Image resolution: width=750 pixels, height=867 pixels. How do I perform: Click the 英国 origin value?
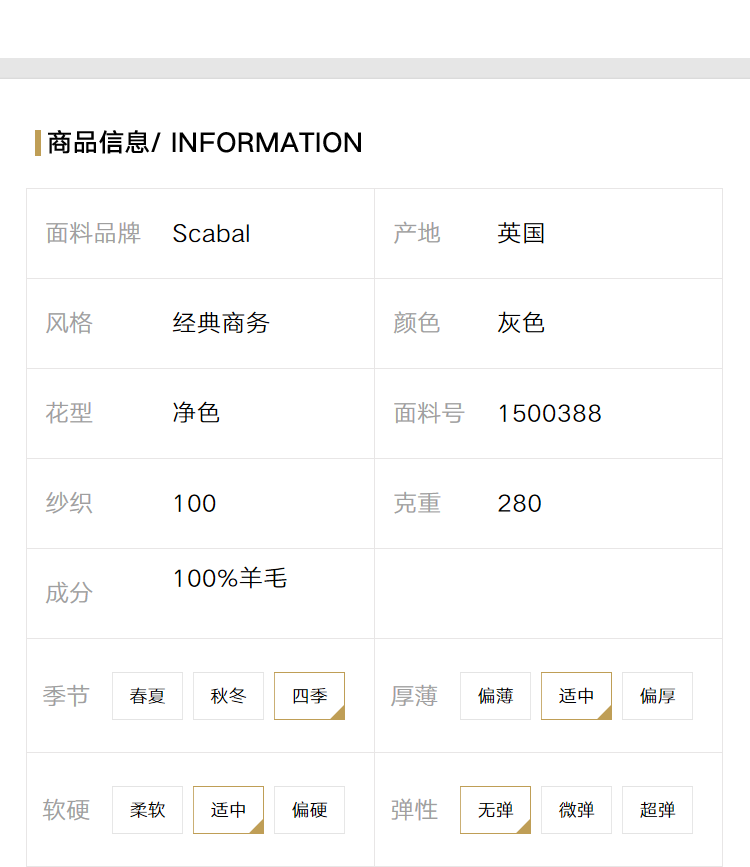point(521,233)
